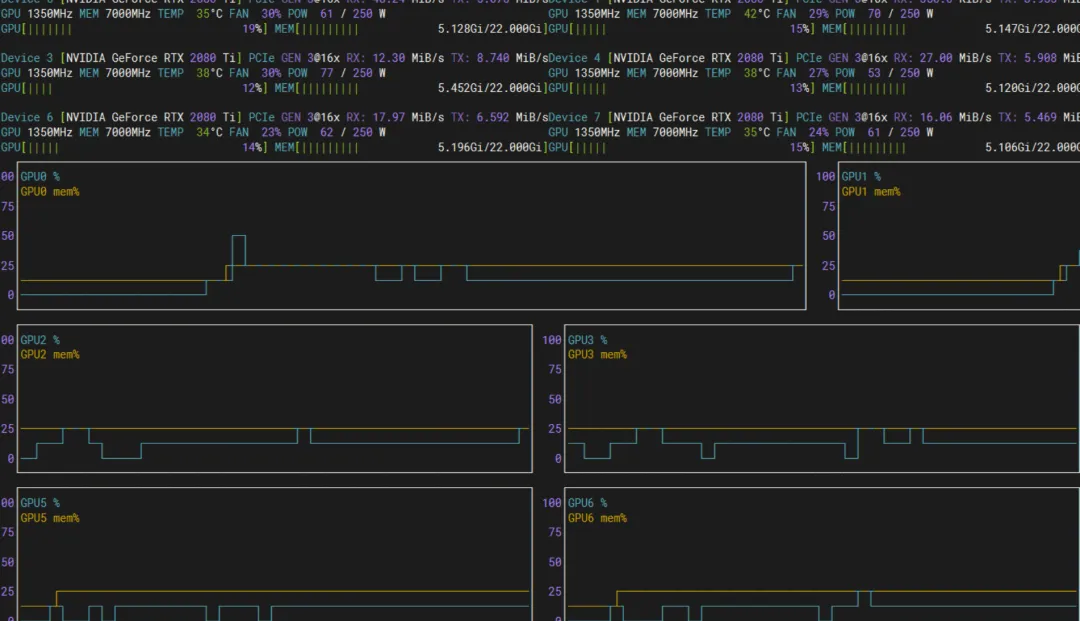Select the Device 4 header label
This screenshot has width=1080, height=621.
(575, 58)
